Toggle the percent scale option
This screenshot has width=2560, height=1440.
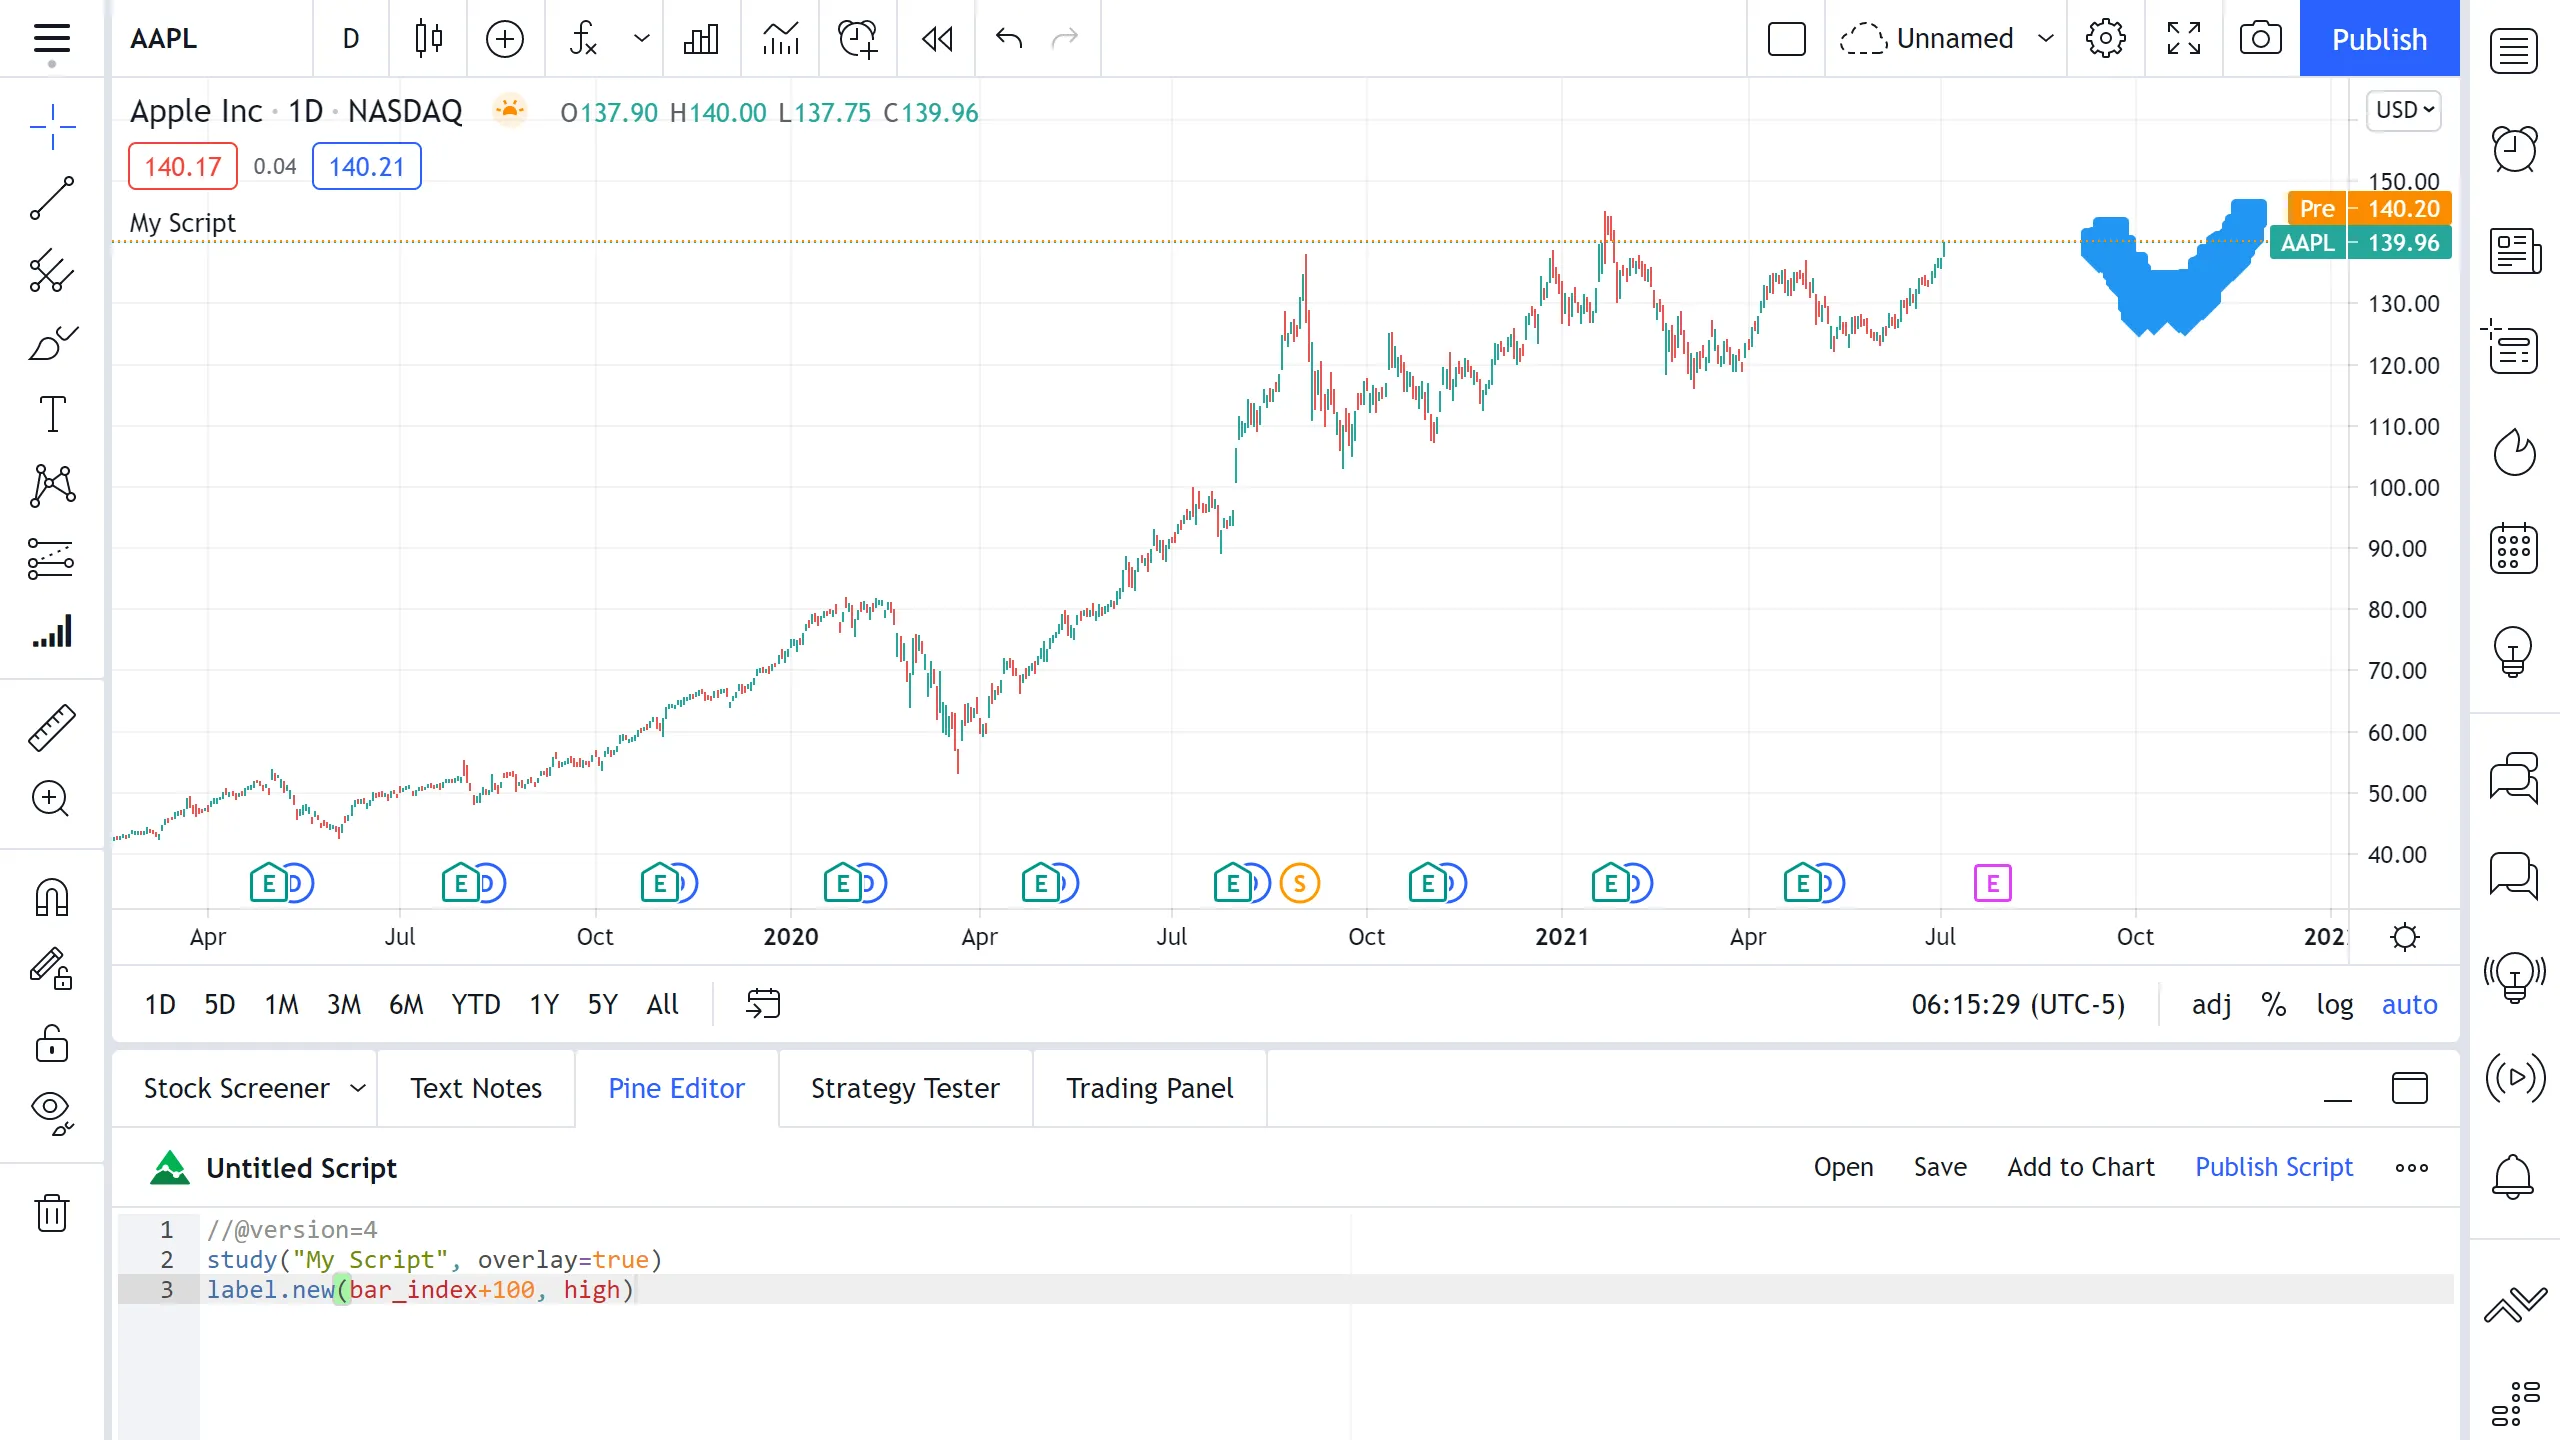pyautogui.click(x=2273, y=1004)
